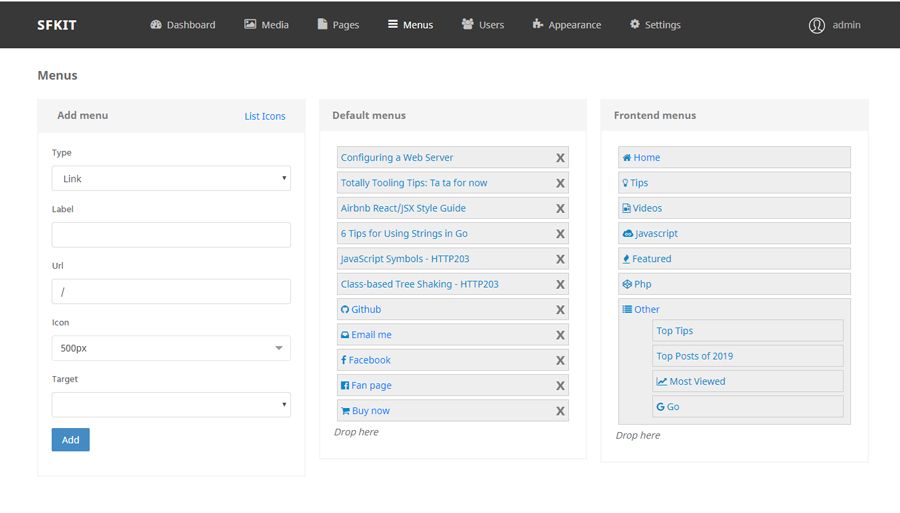Viewport: 900px width, 513px height.
Task: Remove the Buy now item via X
Action: tap(560, 411)
